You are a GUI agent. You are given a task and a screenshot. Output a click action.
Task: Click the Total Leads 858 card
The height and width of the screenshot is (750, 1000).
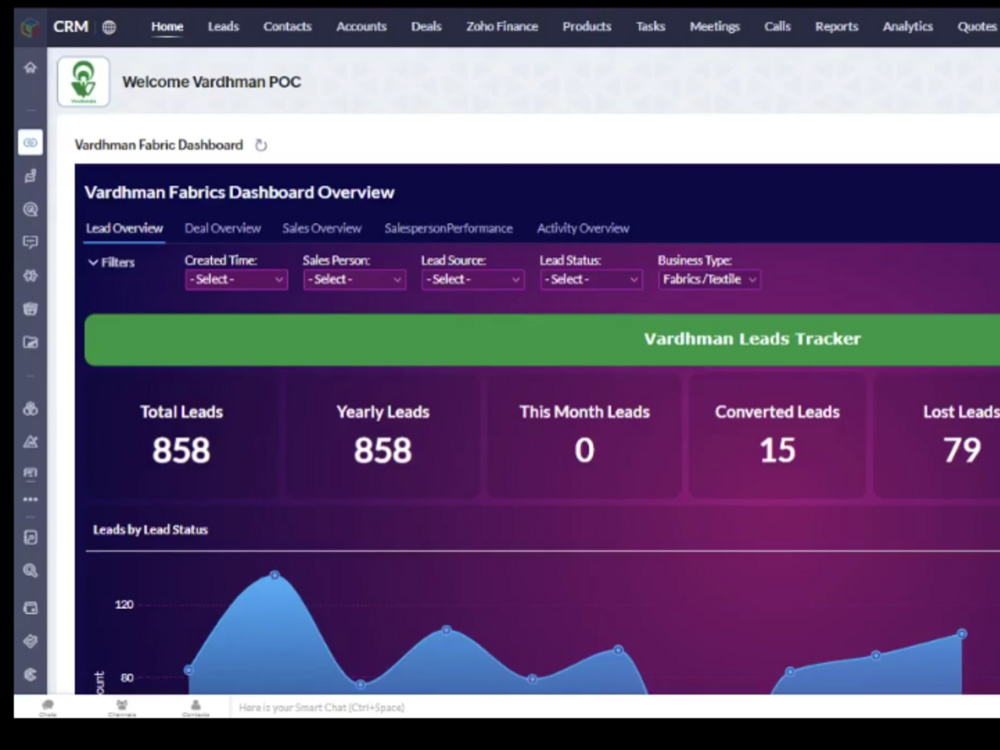[181, 436]
